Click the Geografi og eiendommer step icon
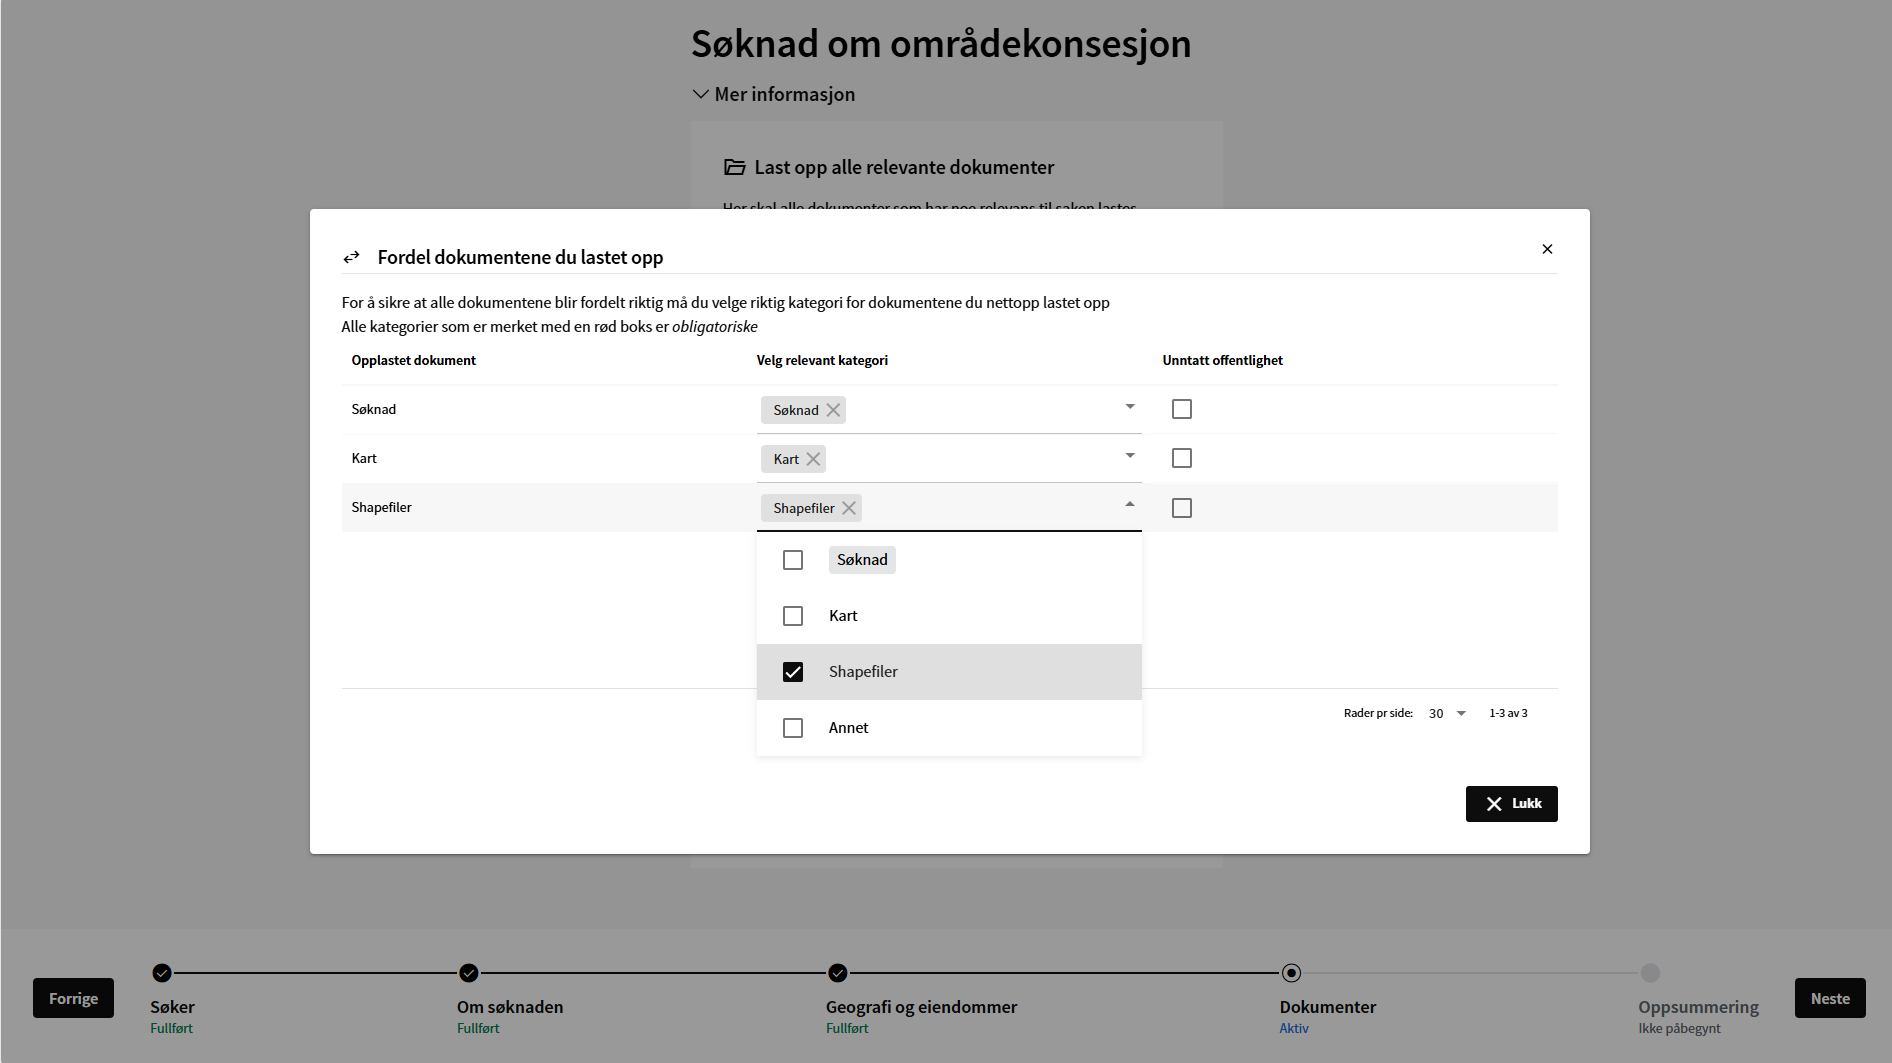The height and width of the screenshot is (1063, 1892). coord(838,973)
